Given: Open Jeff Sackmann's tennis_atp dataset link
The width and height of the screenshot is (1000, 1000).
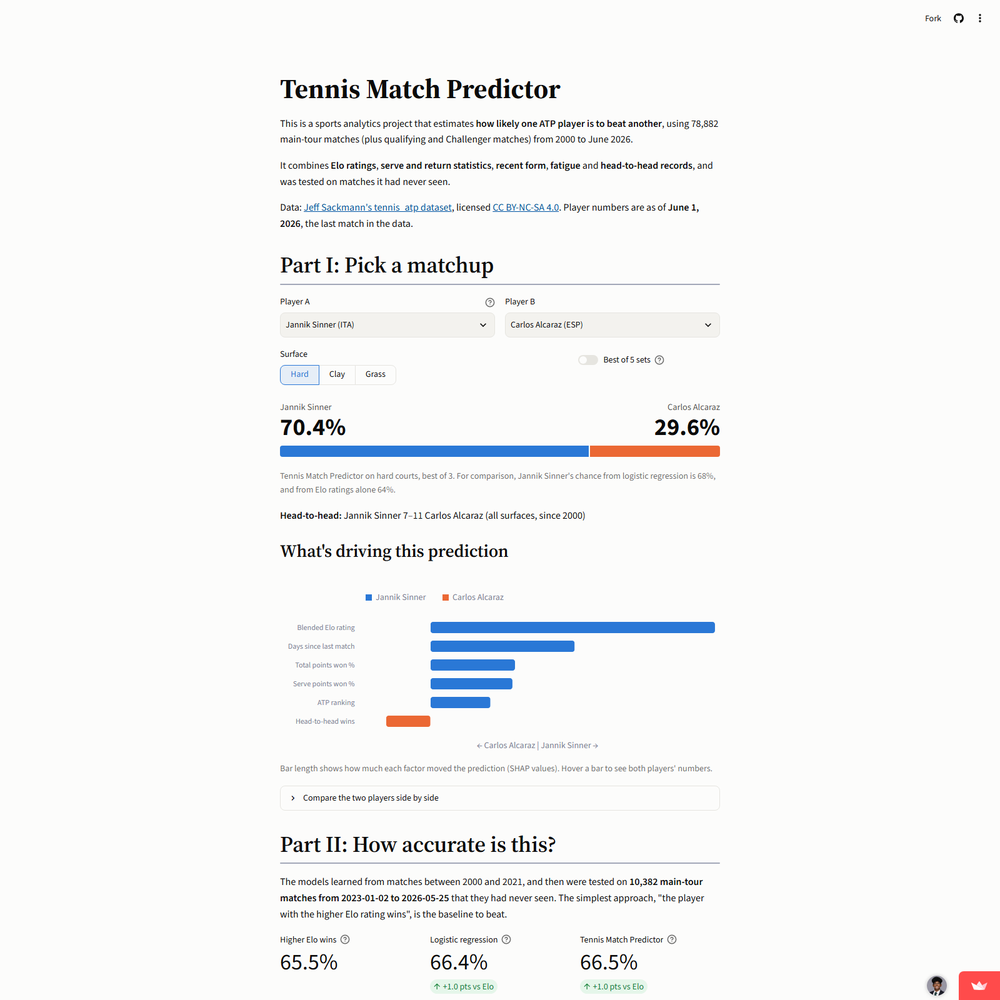Looking at the screenshot, I should pos(378,207).
